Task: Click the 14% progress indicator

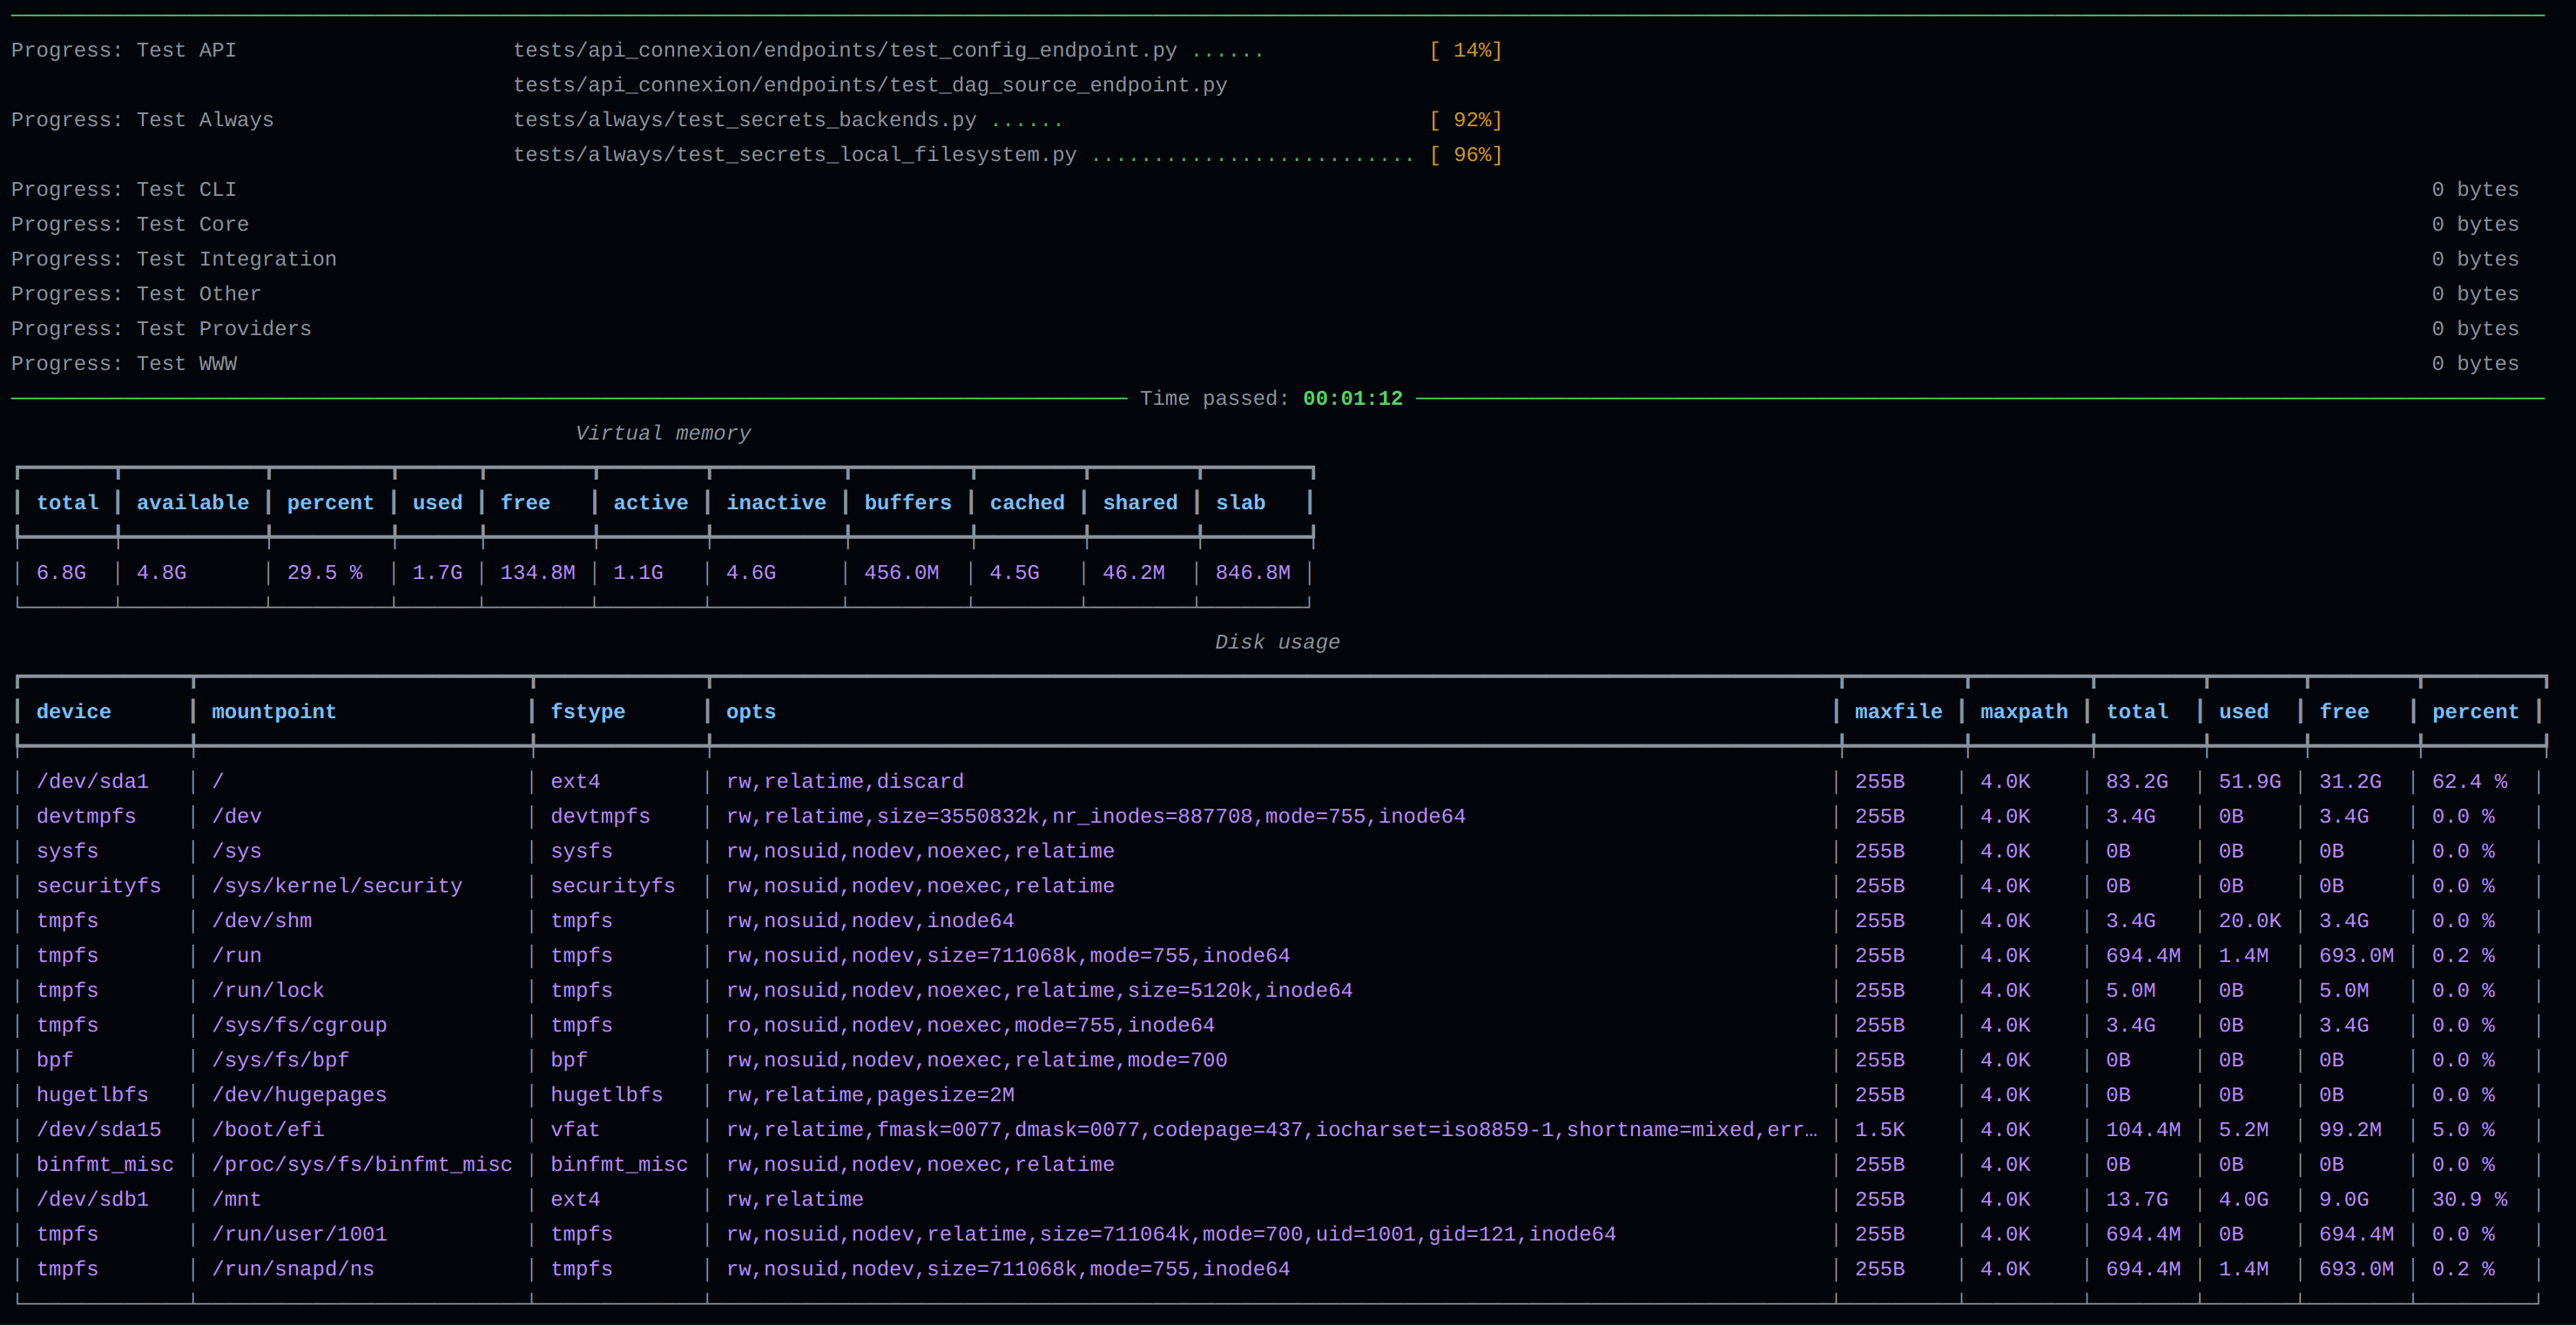Action: click(1465, 50)
